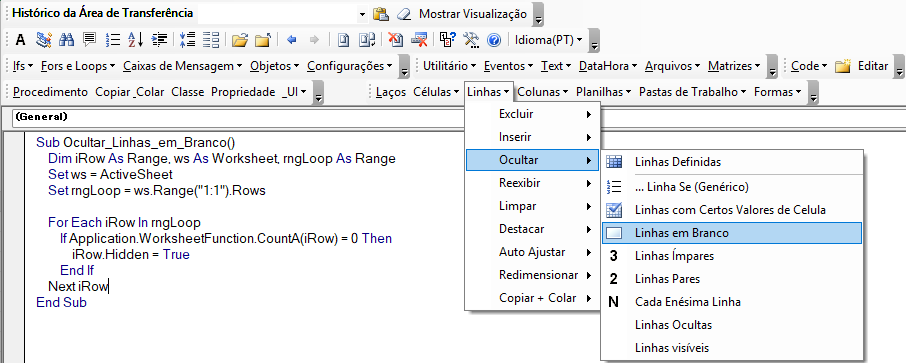Click the binoculars find icon
Screen dimensions: 906x363
pyautogui.click(x=67, y=40)
